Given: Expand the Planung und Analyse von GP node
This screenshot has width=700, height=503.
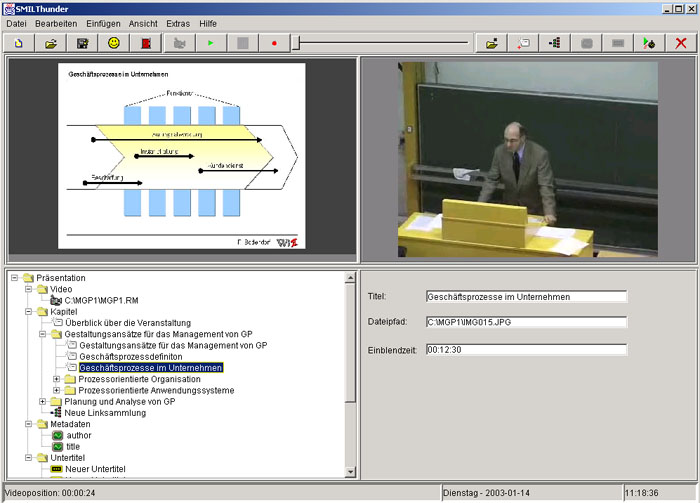Looking at the screenshot, I should (43, 401).
